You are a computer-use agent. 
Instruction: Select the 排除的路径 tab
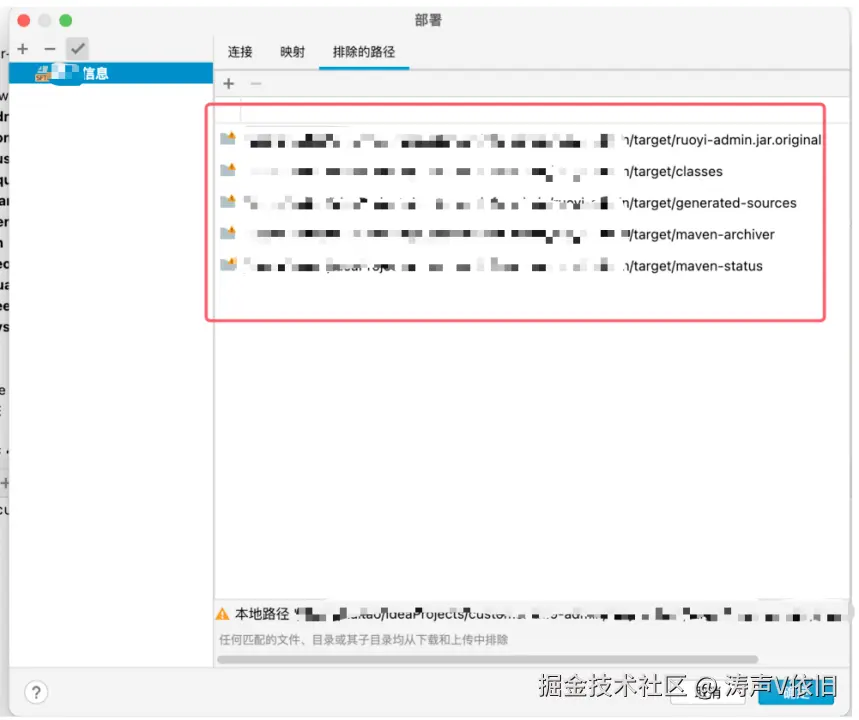[362, 51]
